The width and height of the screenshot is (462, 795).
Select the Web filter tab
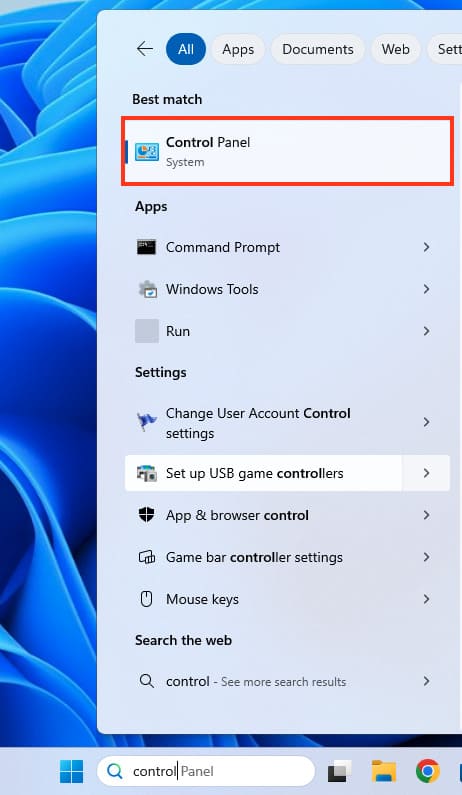point(396,49)
